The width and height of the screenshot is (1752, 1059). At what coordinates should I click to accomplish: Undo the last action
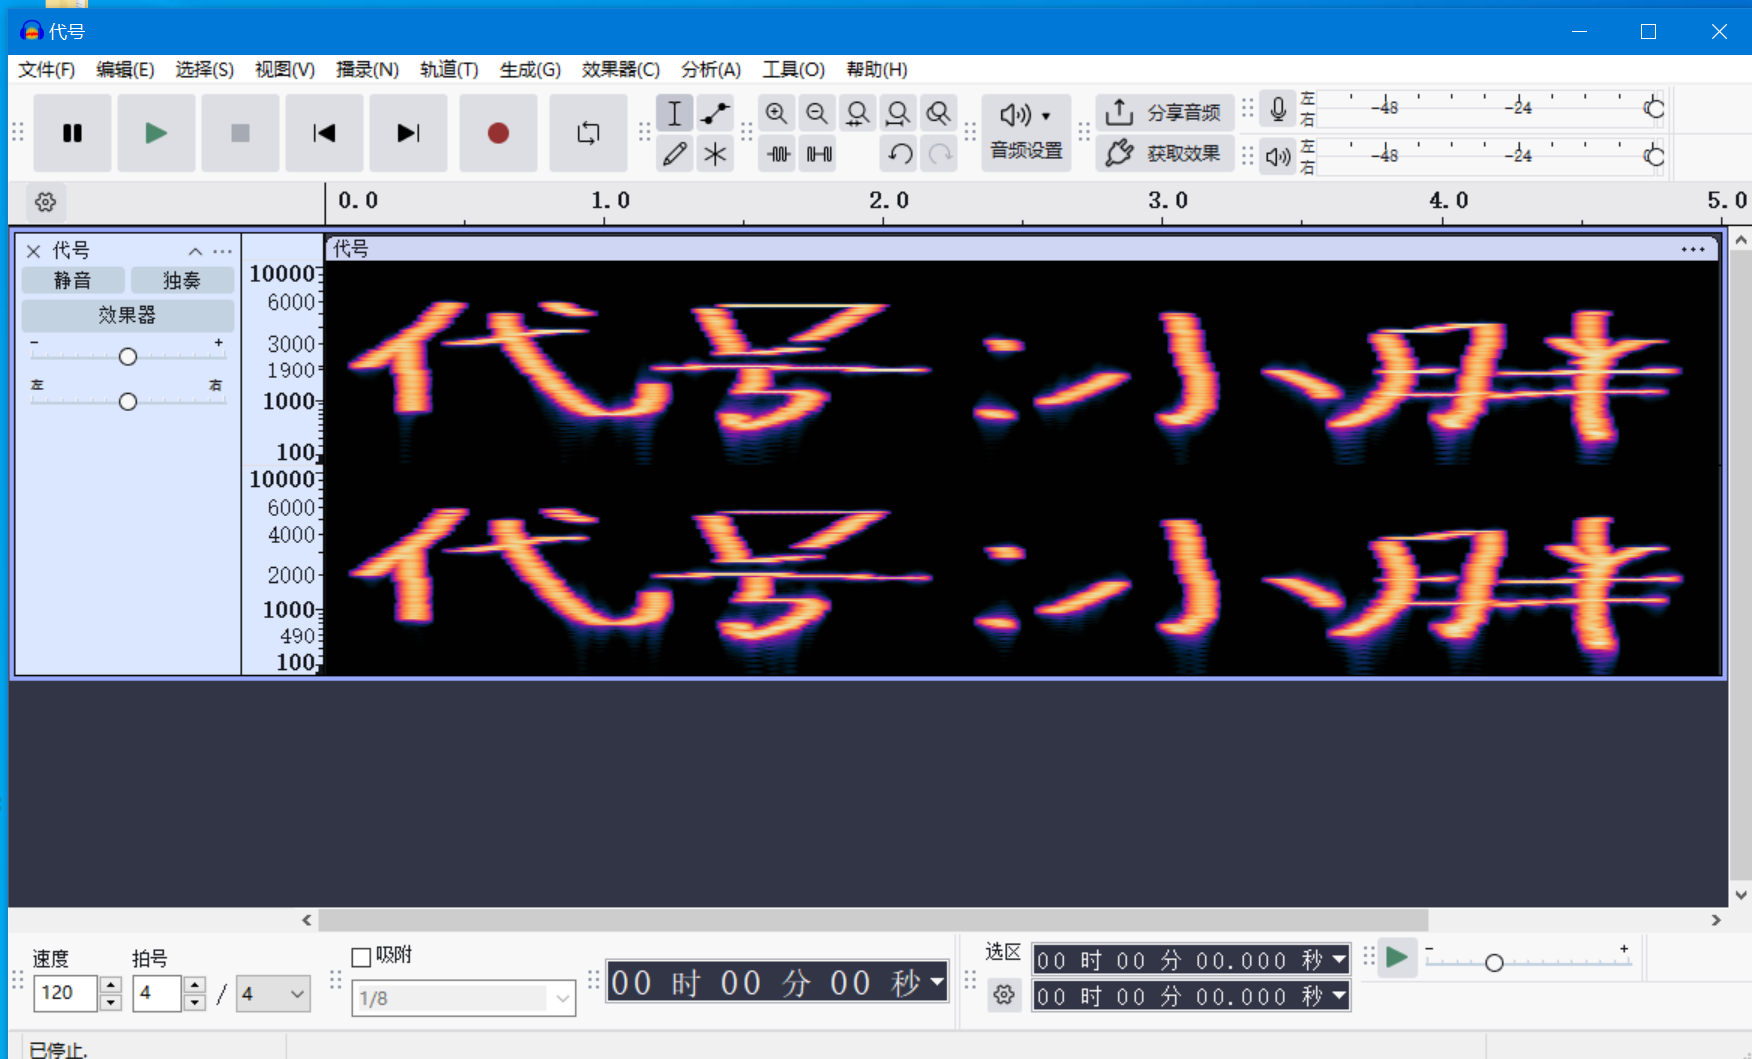click(900, 154)
